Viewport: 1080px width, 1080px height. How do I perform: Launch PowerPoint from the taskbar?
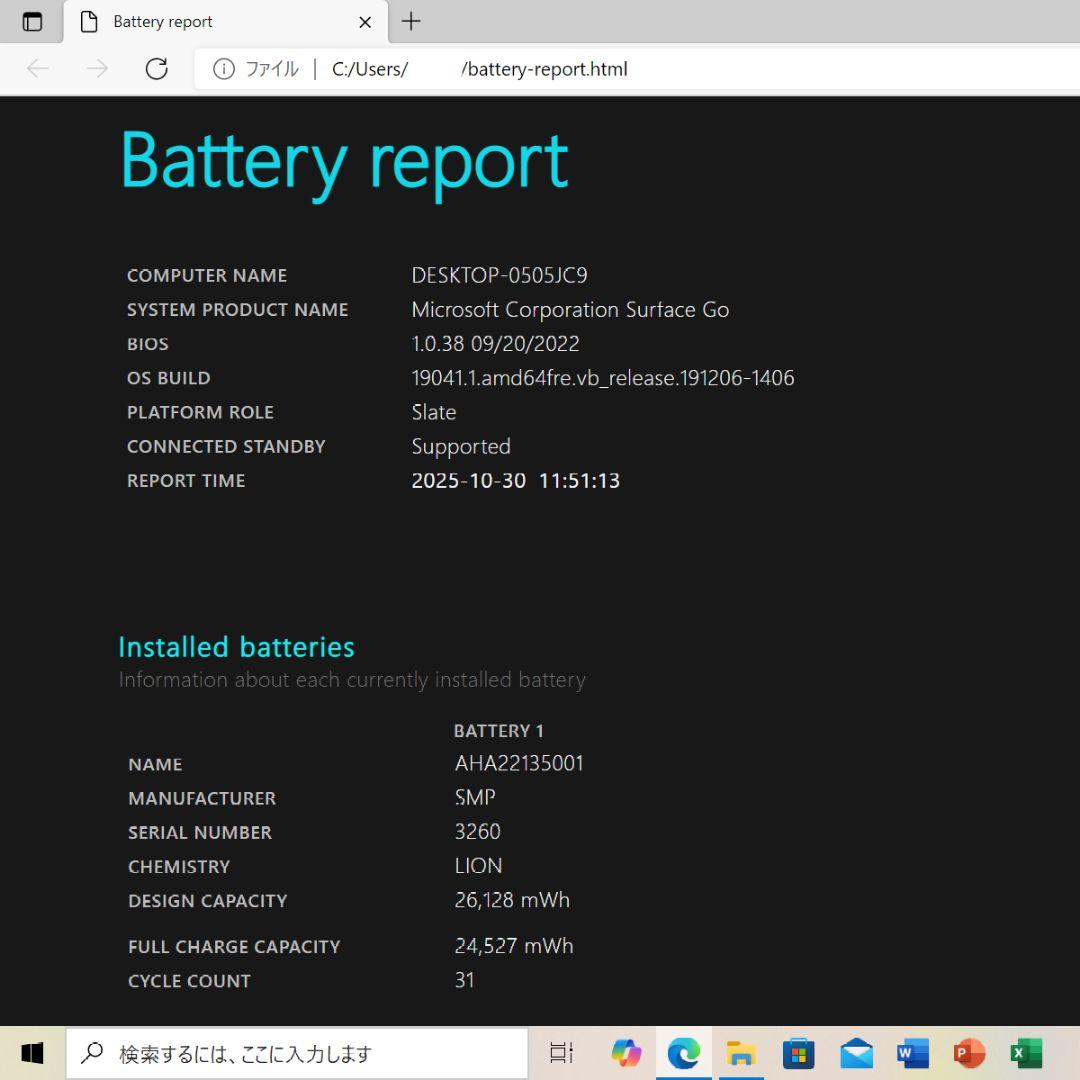969,1053
